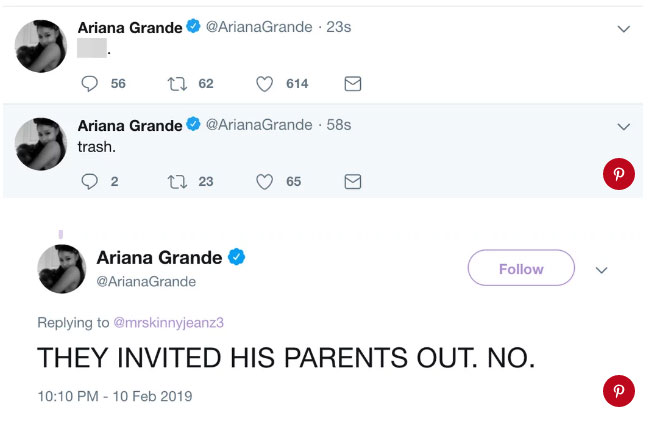Click Pinterest save button near tweet timestamp
670x432 pixels.
coord(619,391)
